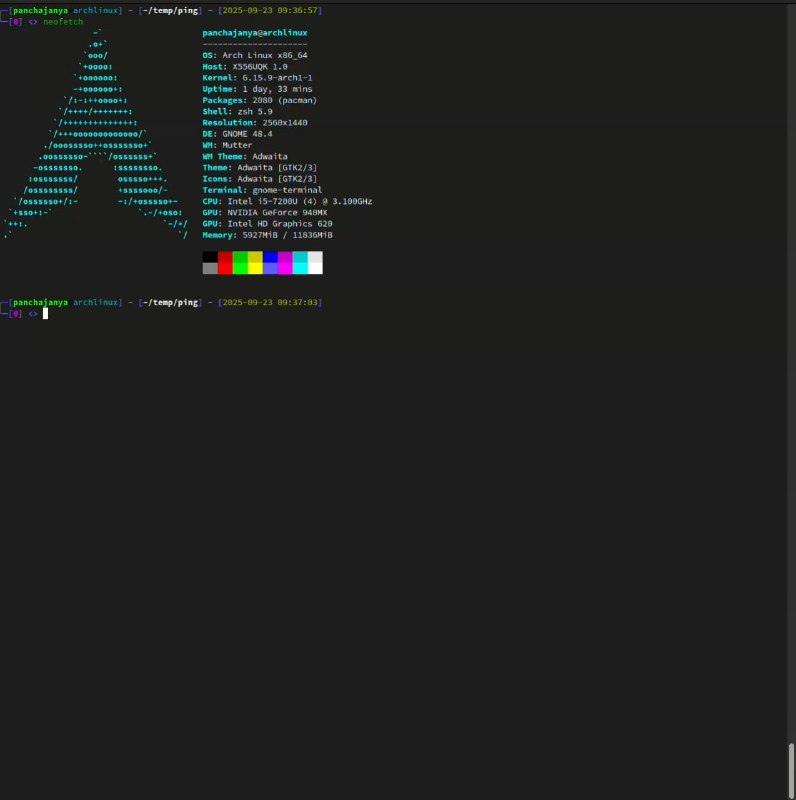Image resolution: width=796 pixels, height=800 pixels.
Task: Click the OS Arch Linux x86_64 line
Action: click(x=254, y=55)
